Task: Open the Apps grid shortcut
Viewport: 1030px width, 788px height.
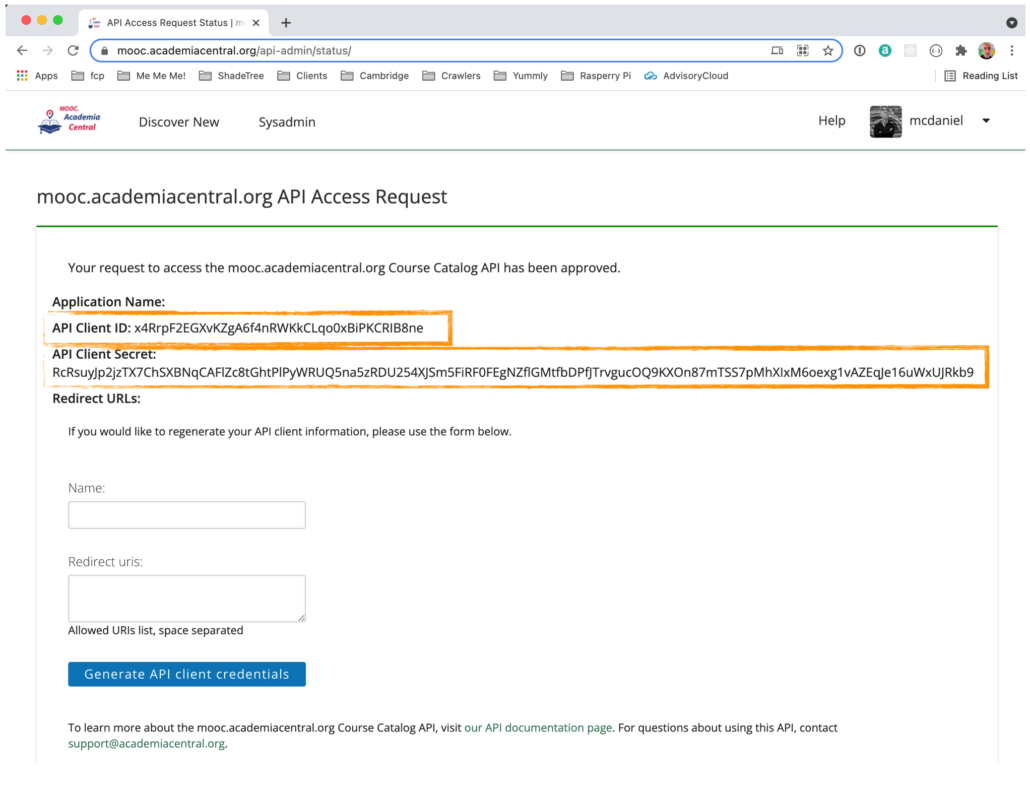Action: coord(37,76)
